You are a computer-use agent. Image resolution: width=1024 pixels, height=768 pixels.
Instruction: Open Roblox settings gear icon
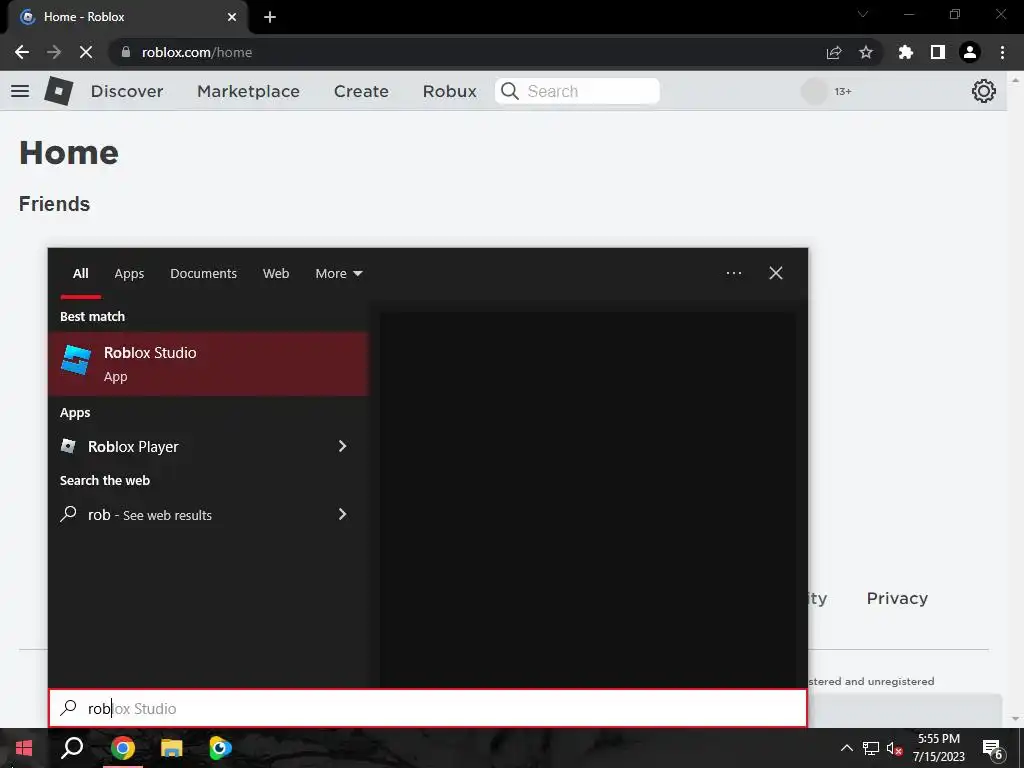984,91
